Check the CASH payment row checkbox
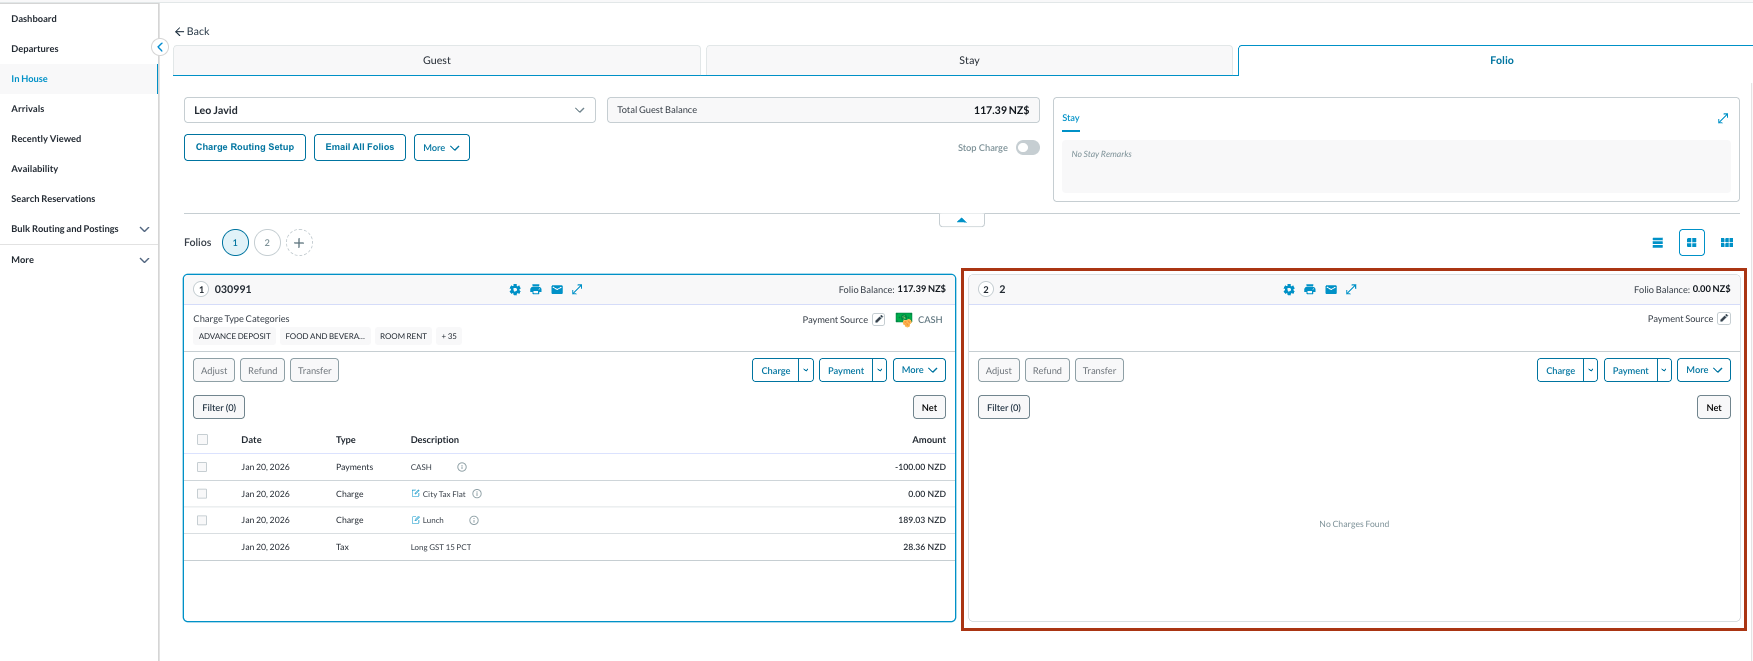This screenshot has width=1753, height=661. (202, 467)
